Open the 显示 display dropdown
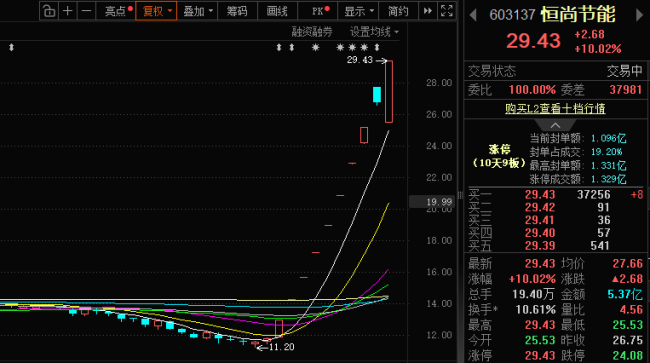 pyautogui.click(x=359, y=11)
